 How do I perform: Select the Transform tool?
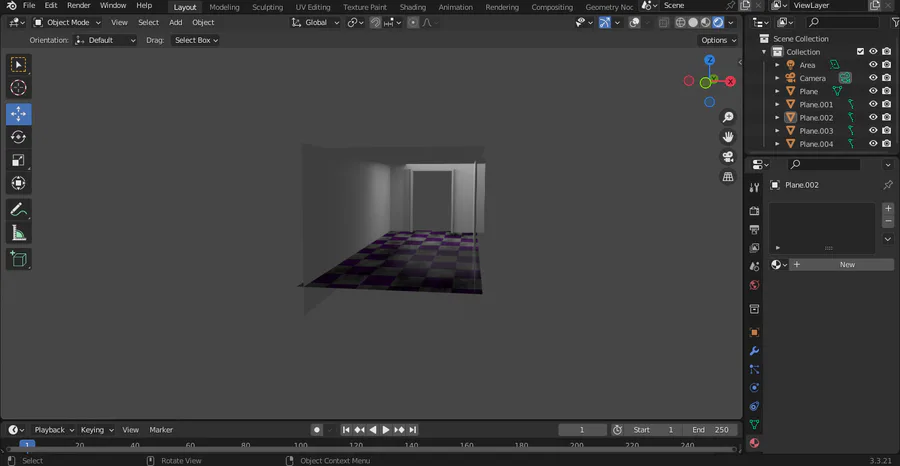pyautogui.click(x=18, y=183)
